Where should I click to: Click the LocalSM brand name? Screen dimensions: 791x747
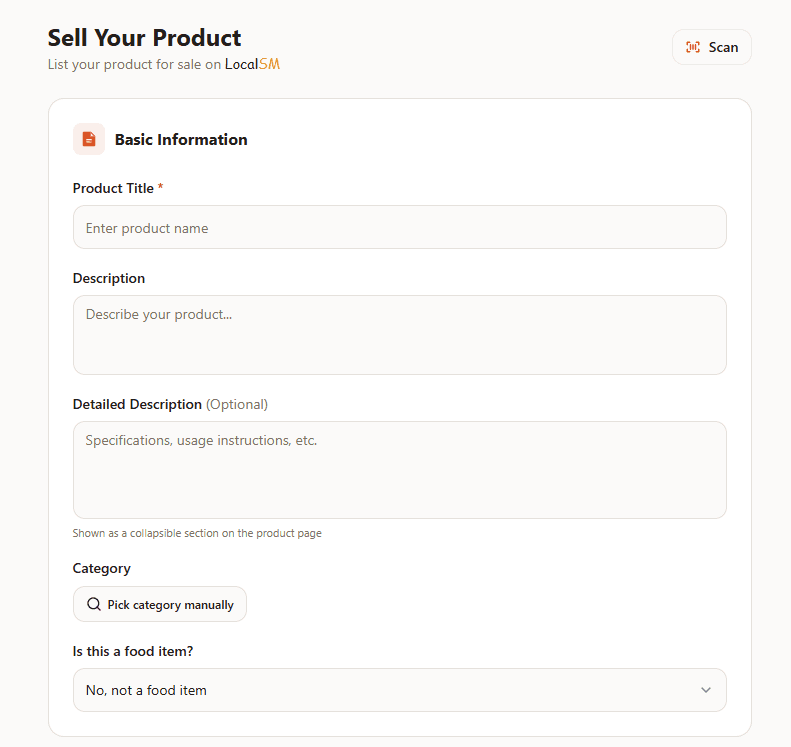point(252,65)
